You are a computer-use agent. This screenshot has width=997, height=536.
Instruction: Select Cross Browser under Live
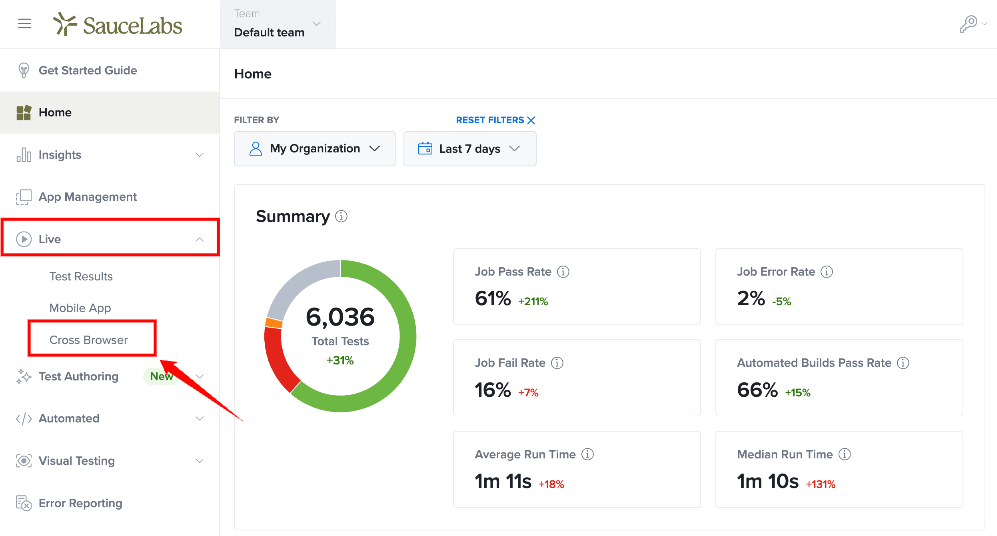(89, 340)
